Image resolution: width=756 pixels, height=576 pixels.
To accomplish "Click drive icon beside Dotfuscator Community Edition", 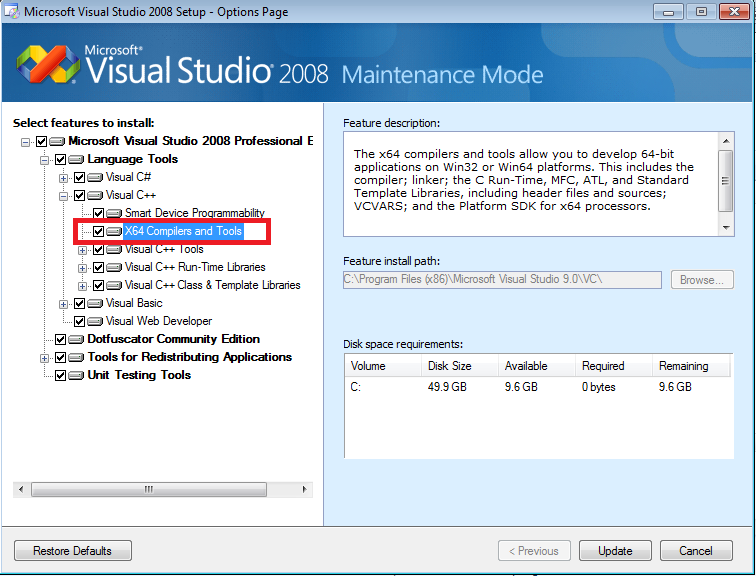I will click(76, 339).
